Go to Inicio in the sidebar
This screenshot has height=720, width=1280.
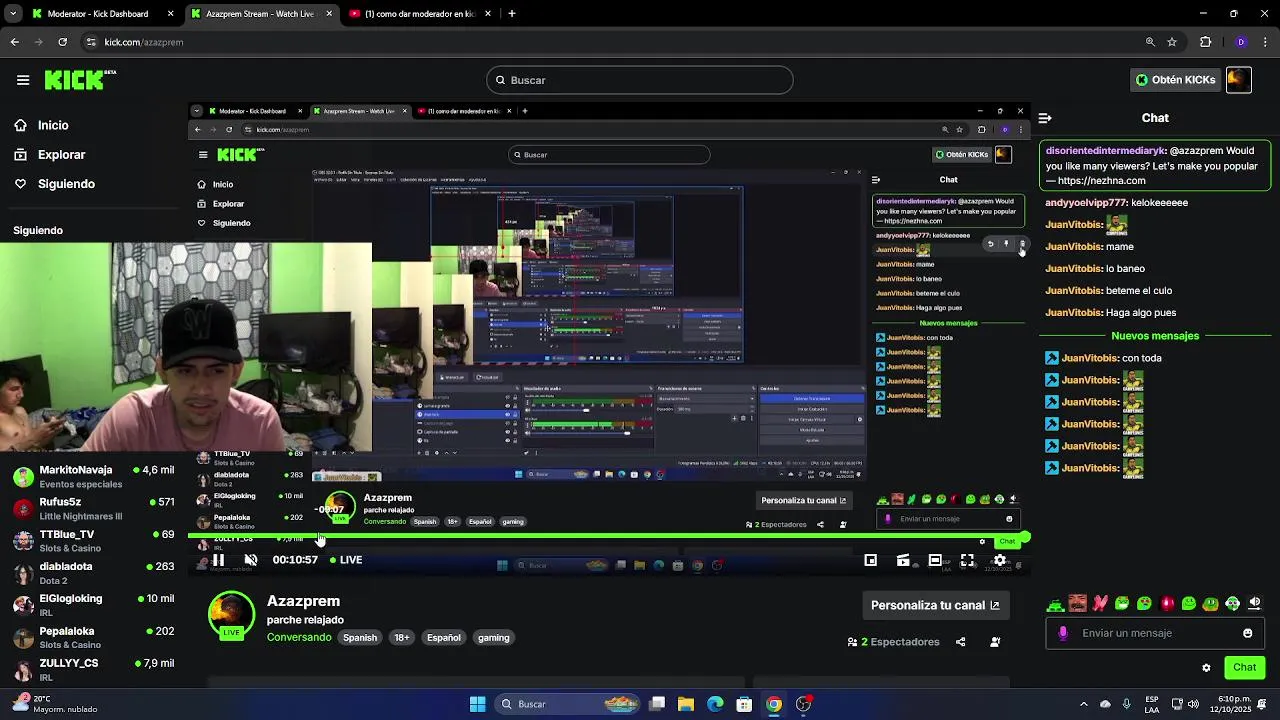coord(41,125)
